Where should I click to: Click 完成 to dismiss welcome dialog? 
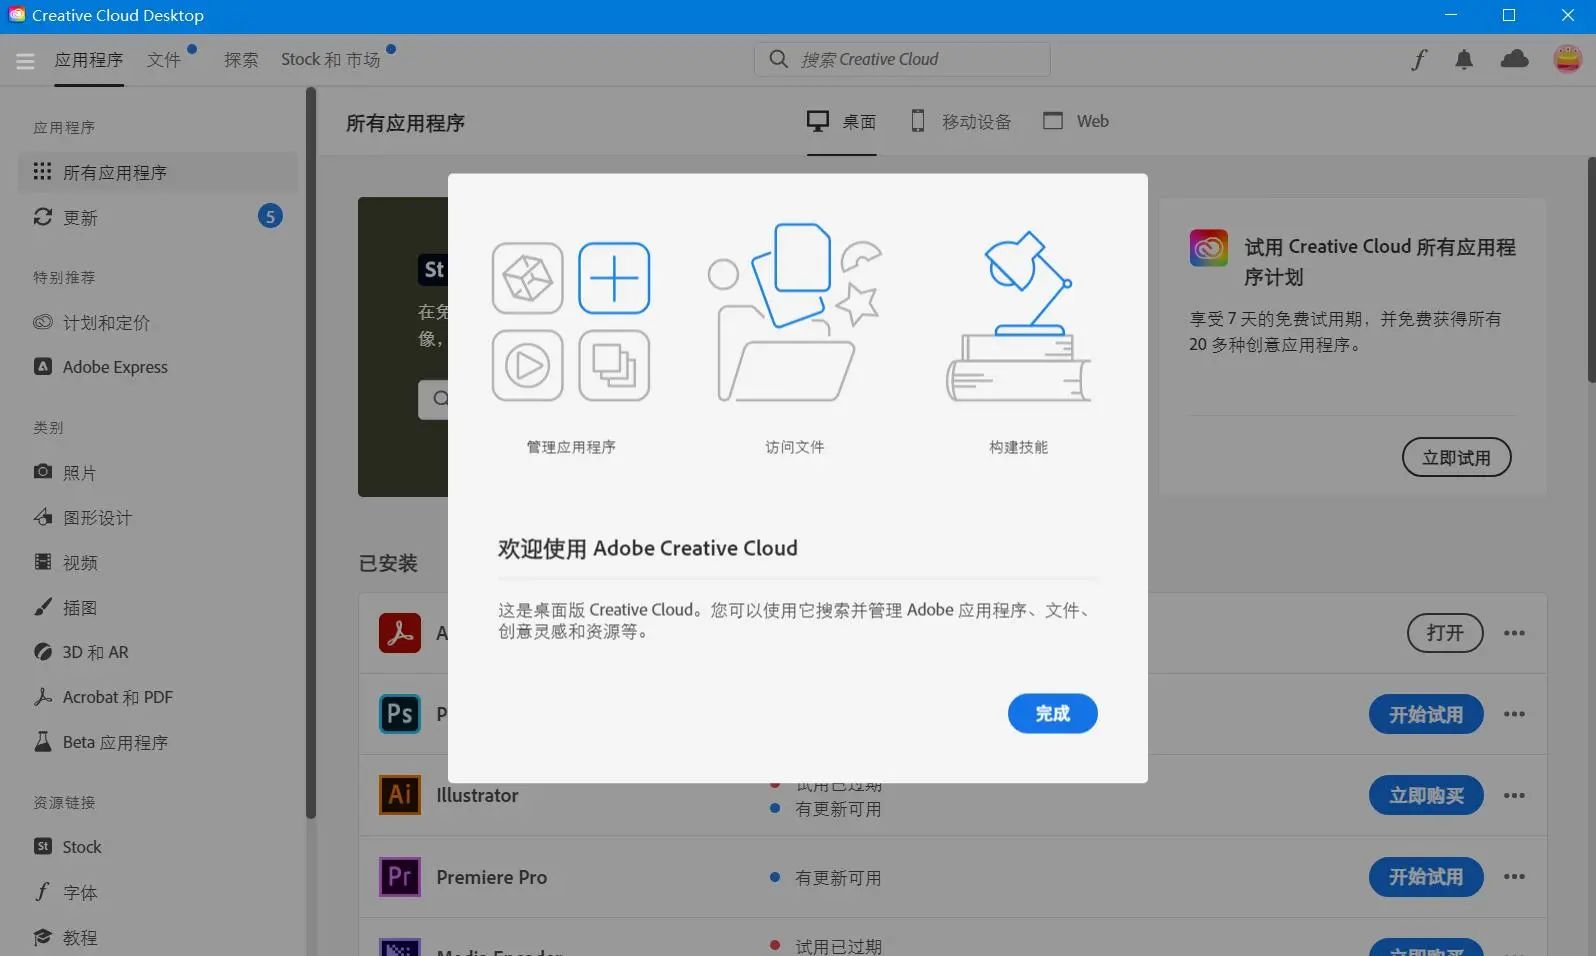[x=1052, y=713]
